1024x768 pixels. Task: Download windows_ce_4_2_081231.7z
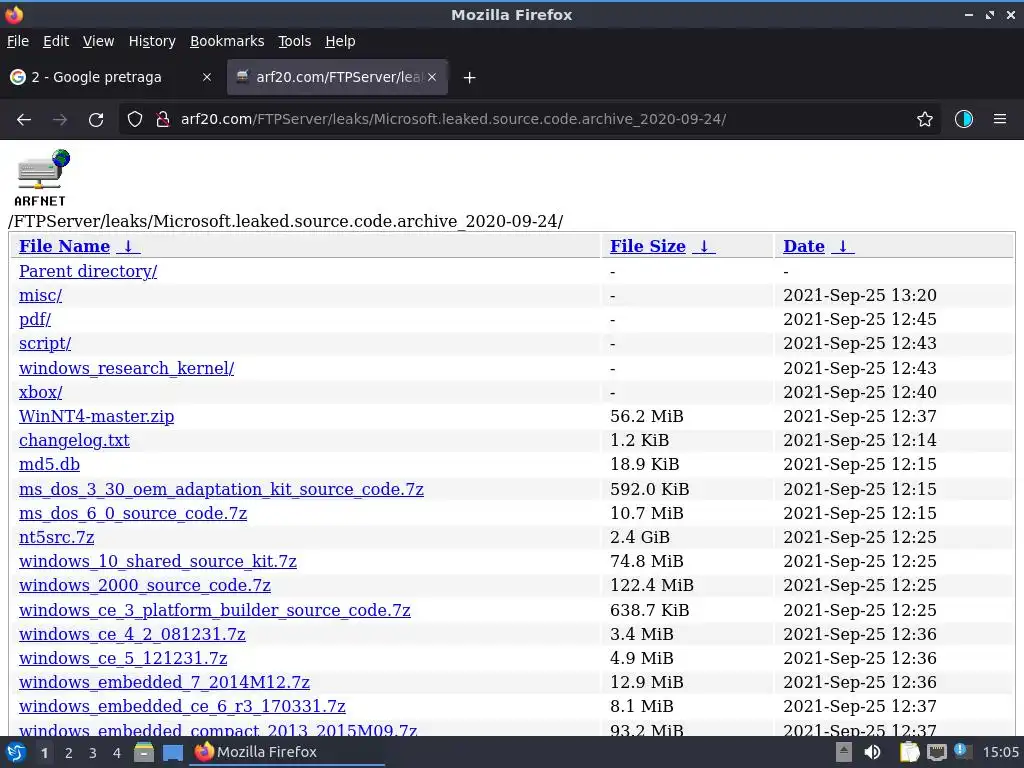tap(133, 634)
